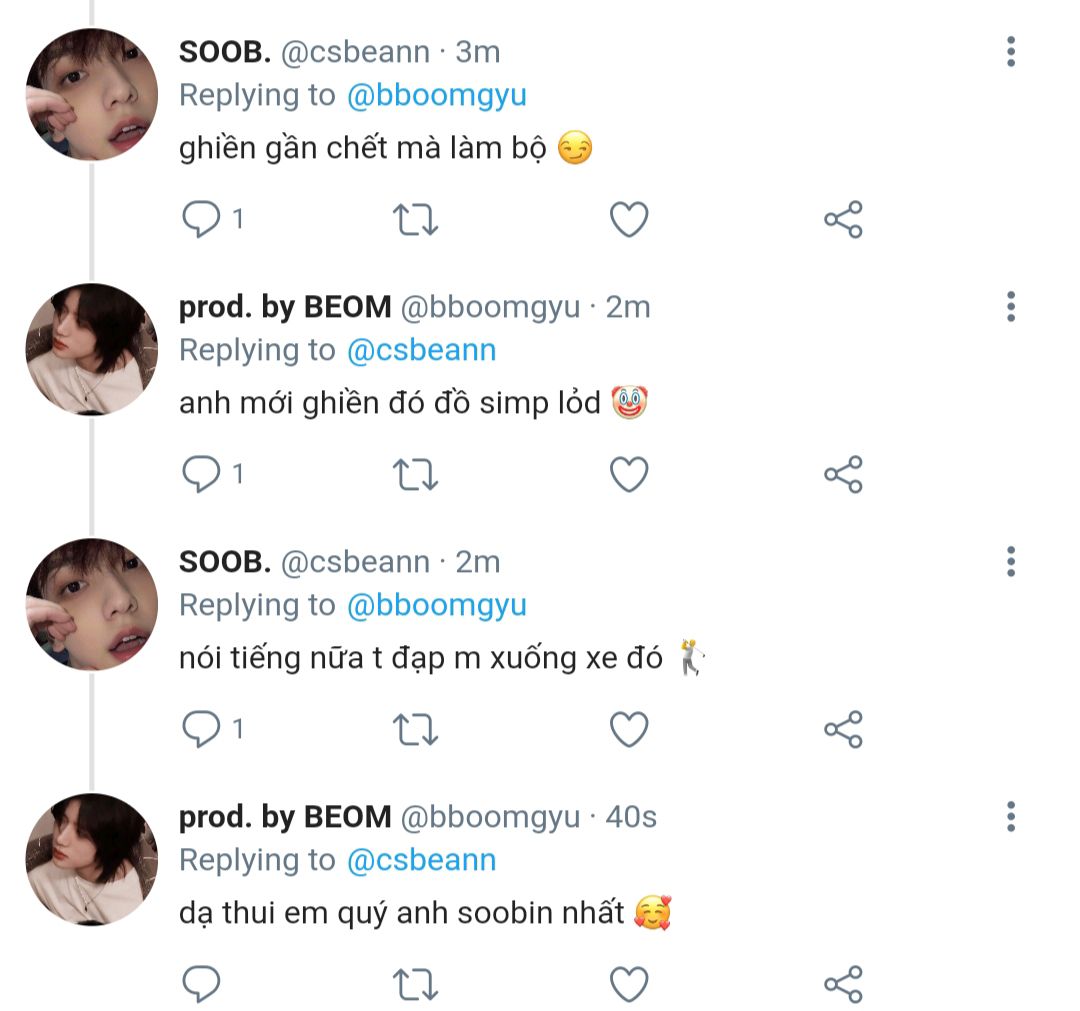Viewport: 1080px width, 1011px height.
Task: Like the "đồ simp lỏd" tweet
Action: [x=629, y=474]
